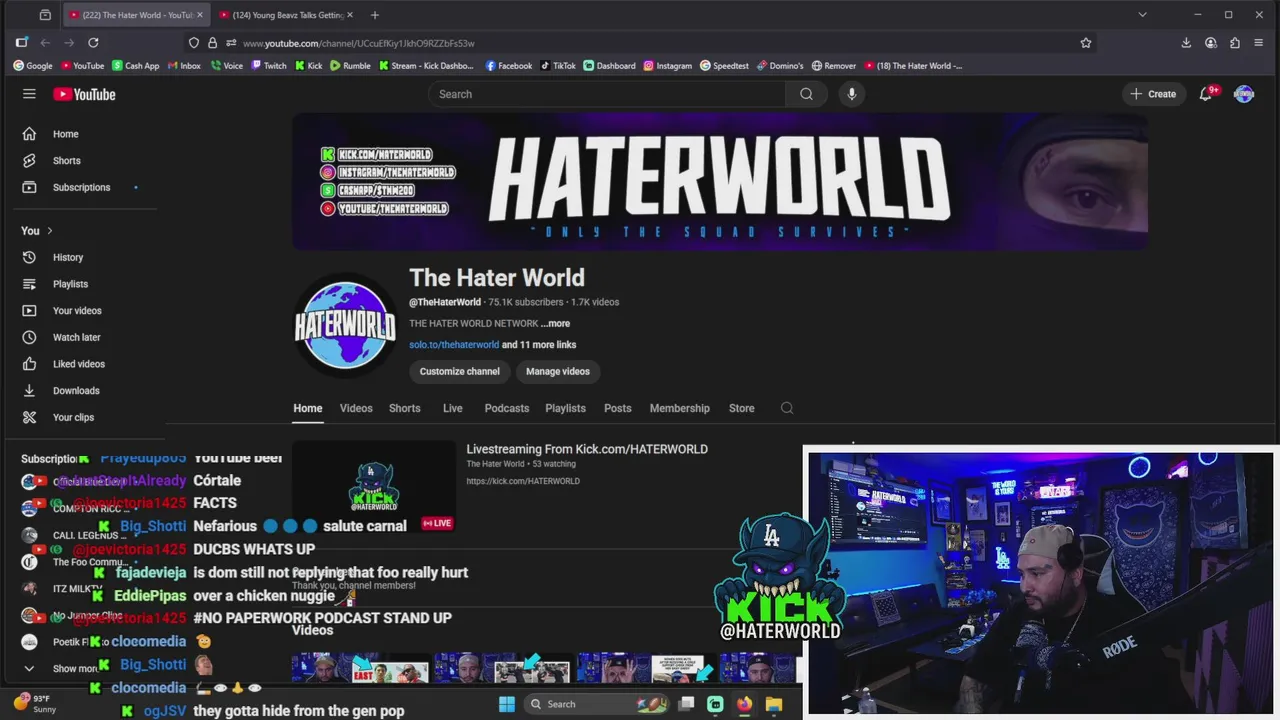Open the green app icon on the taskbar
1280x720 pixels.
[715, 704]
